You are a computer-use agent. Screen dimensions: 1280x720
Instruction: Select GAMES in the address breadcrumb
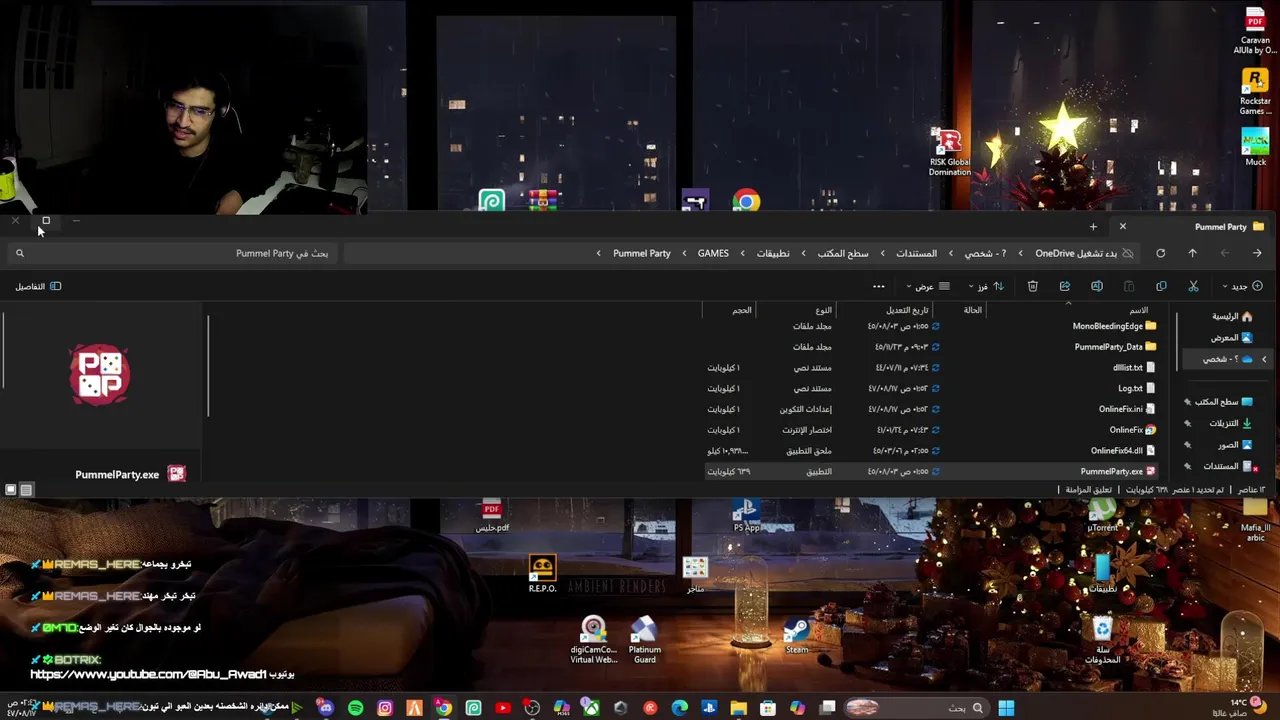713,254
